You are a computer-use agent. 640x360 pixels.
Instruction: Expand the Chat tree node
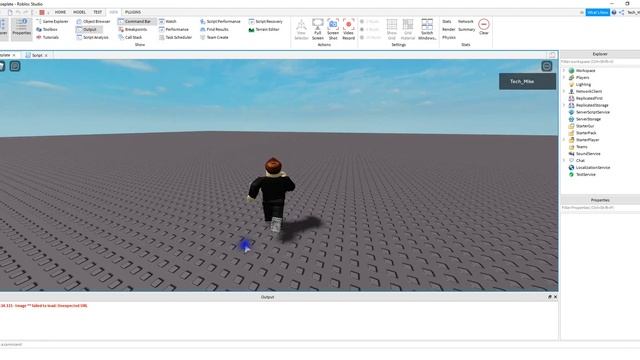[564, 160]
